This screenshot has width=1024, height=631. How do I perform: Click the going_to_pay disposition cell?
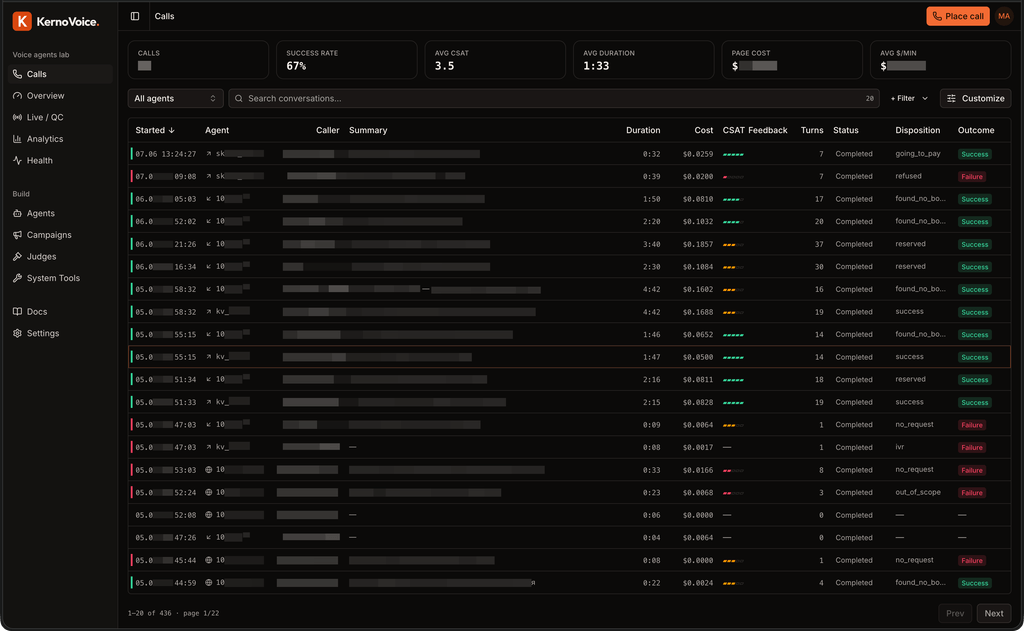pyautogui.click(x=918, y=154)
